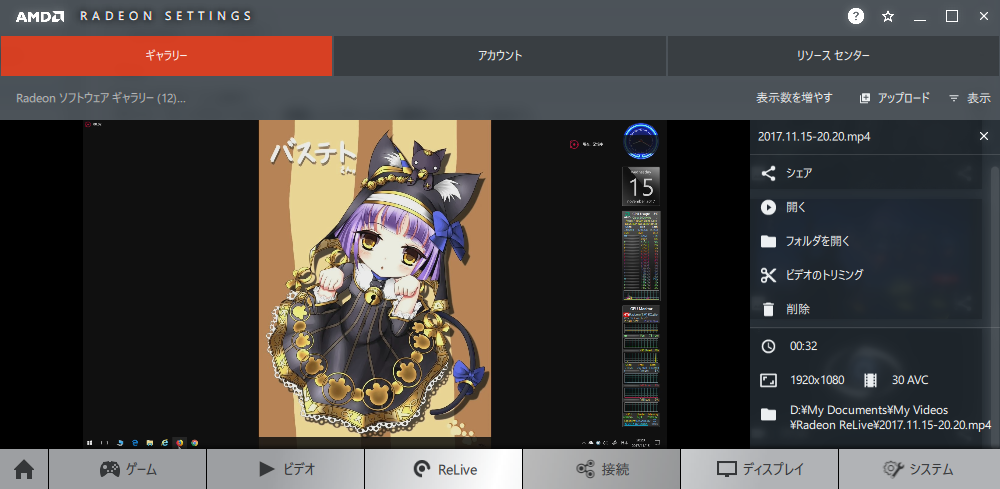Click the folder icon beside フォルダを開く
The image size is (1000, 489).
(768, 241)
